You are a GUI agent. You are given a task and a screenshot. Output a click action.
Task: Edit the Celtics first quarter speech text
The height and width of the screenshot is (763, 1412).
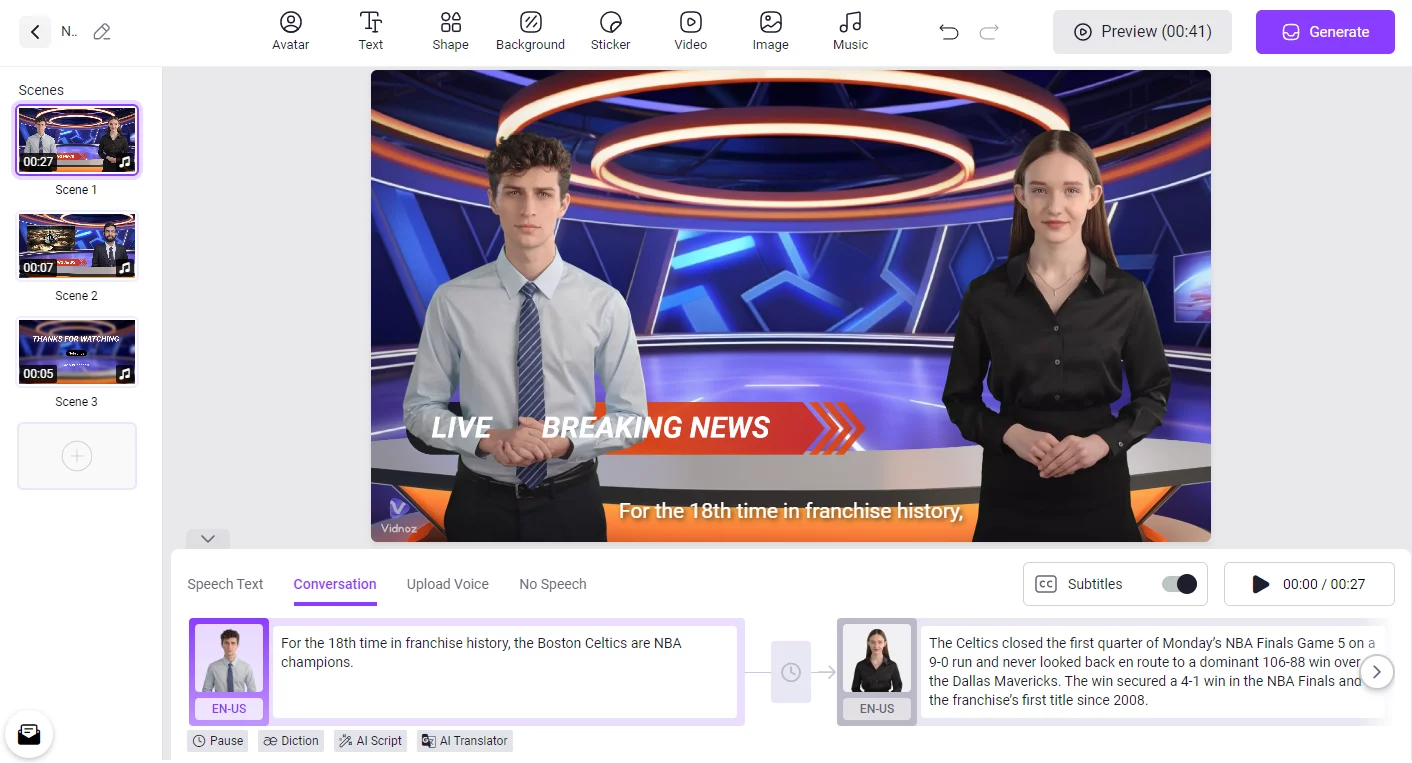click(1152, 671)
